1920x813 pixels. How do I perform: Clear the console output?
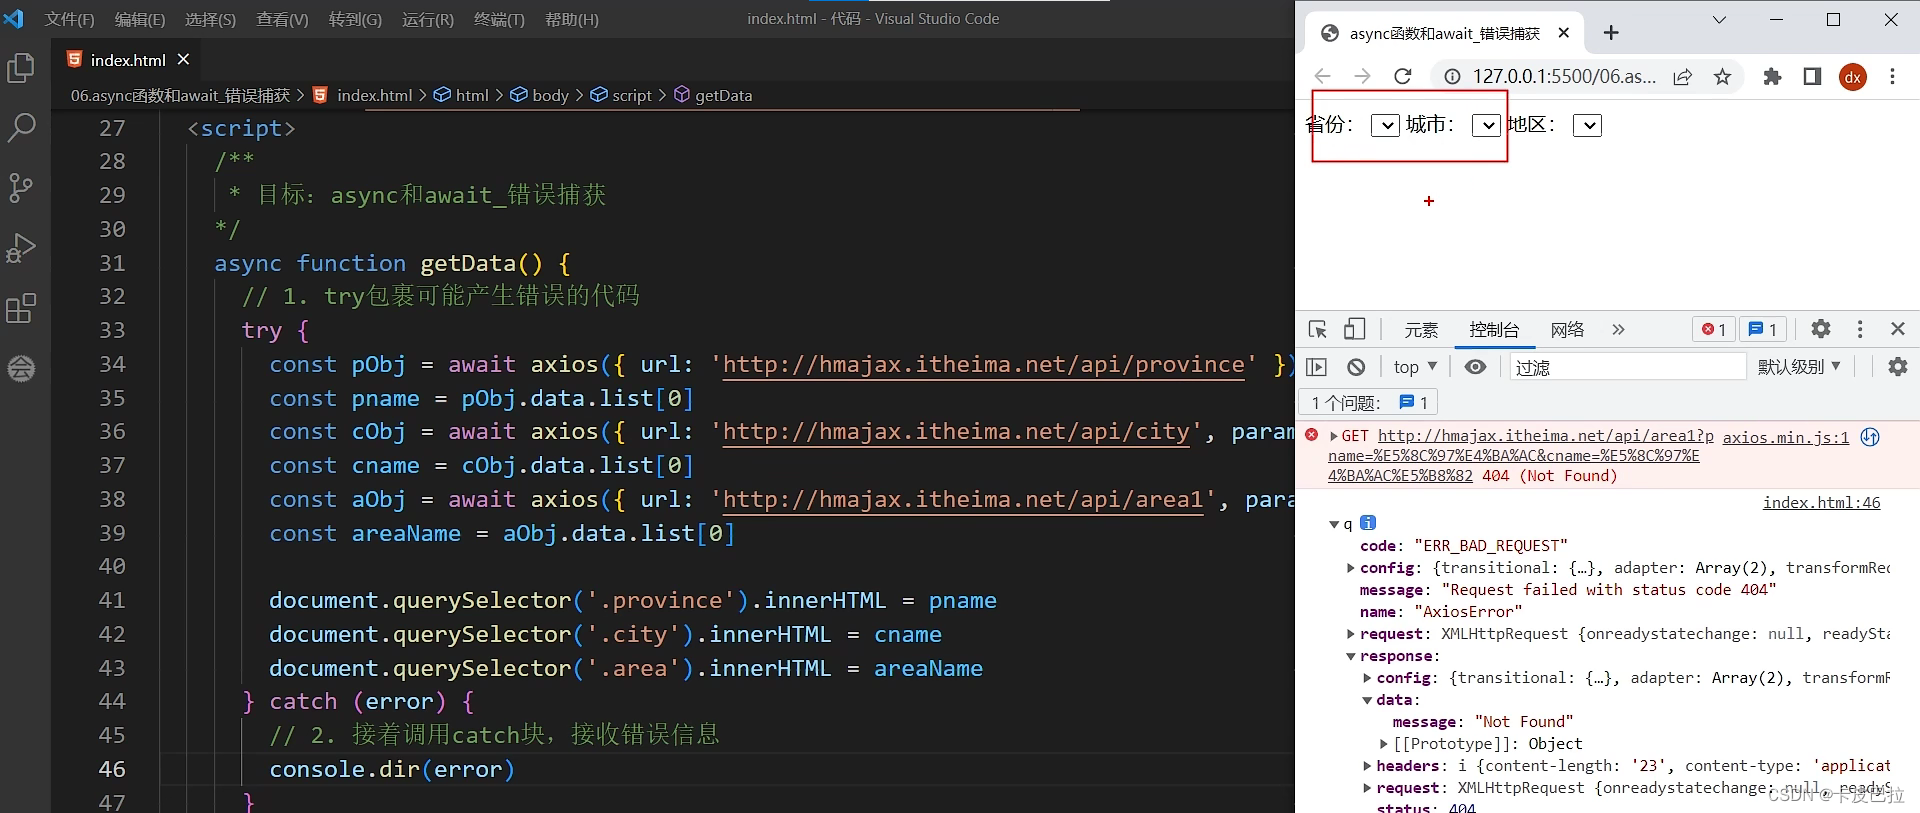[x=1356, y=367]
